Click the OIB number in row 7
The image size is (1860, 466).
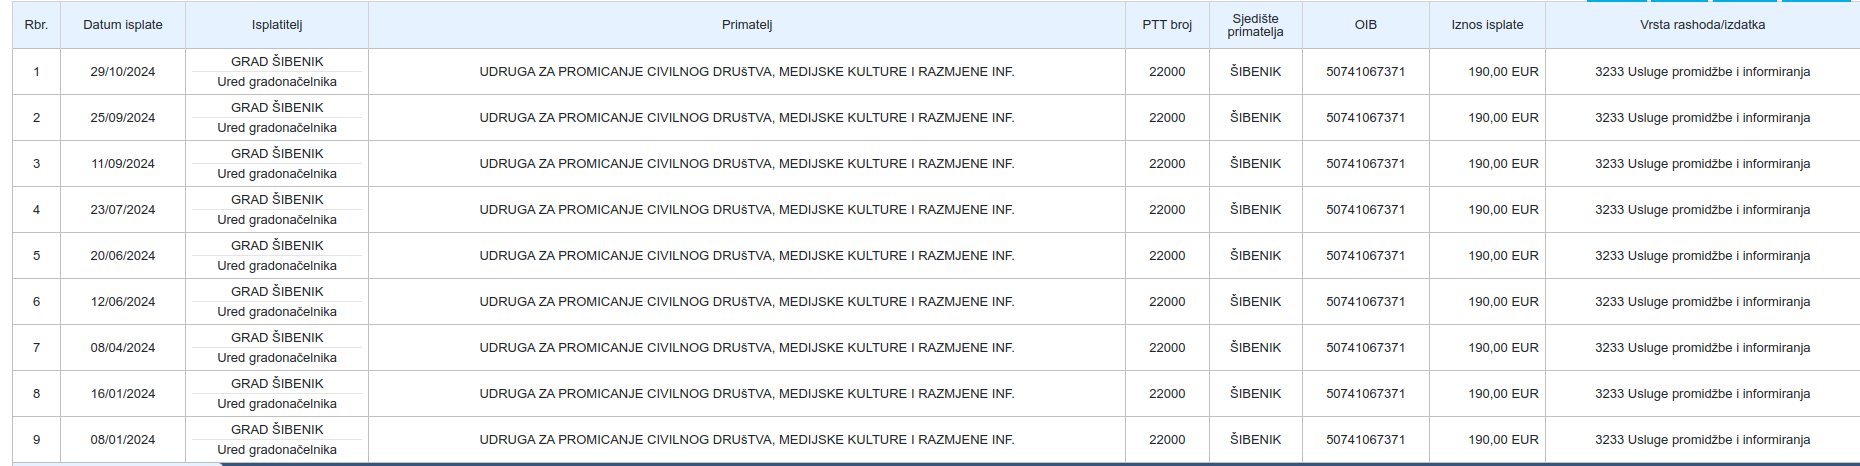pyautogui.click(x=1365, y=348)
